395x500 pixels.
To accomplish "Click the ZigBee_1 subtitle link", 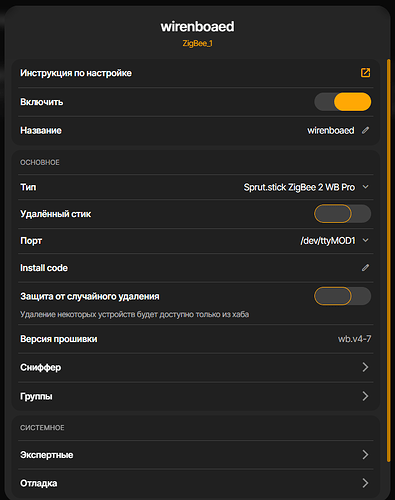I will [197, 43].
